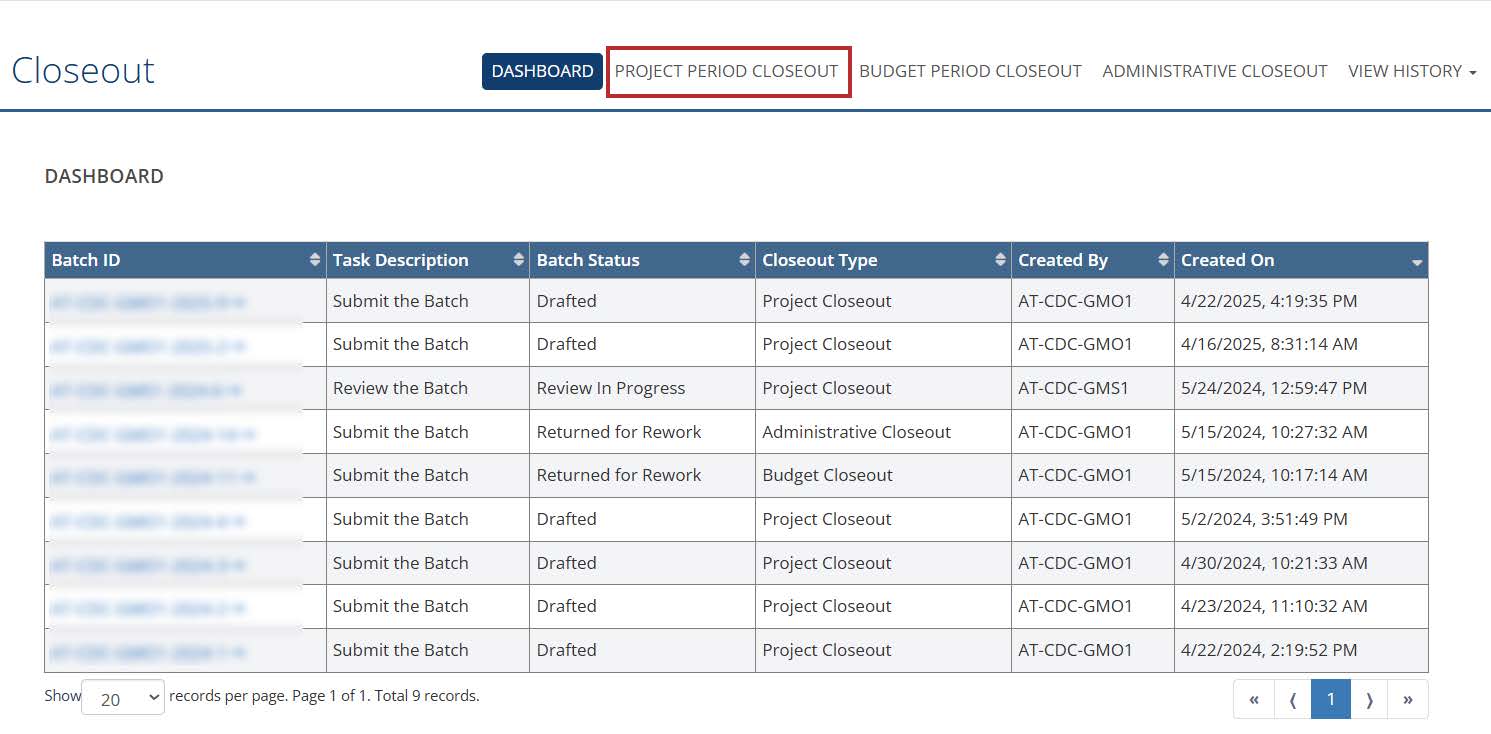Open Project Period Closeout tab

coord(727,71)
